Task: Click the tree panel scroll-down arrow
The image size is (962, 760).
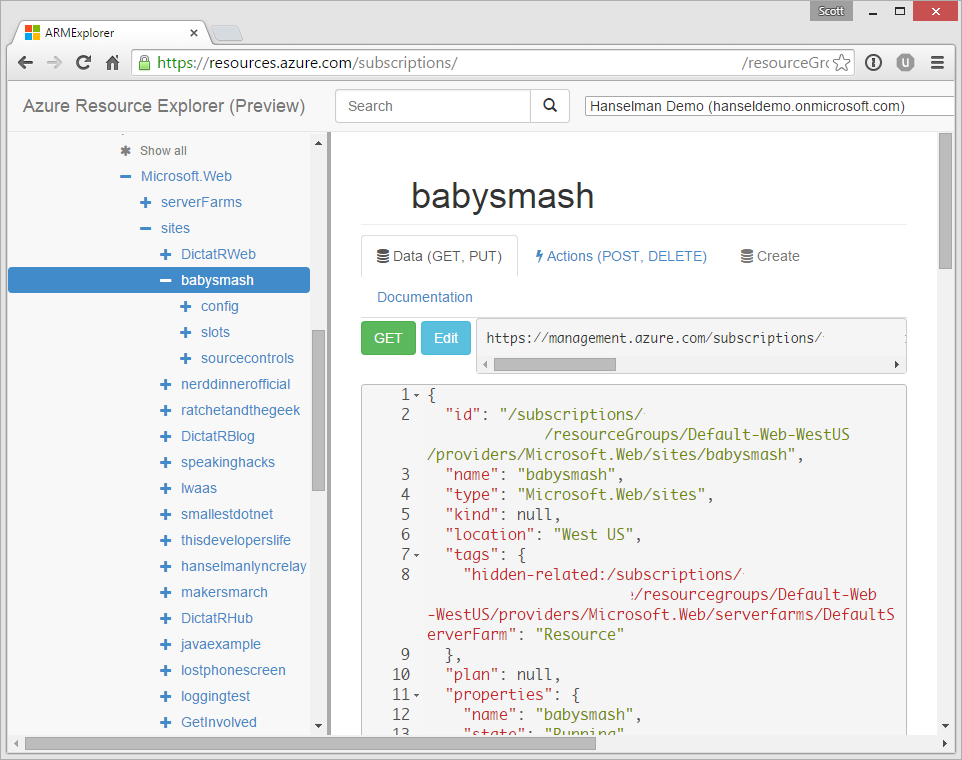Action: point(318,725)
